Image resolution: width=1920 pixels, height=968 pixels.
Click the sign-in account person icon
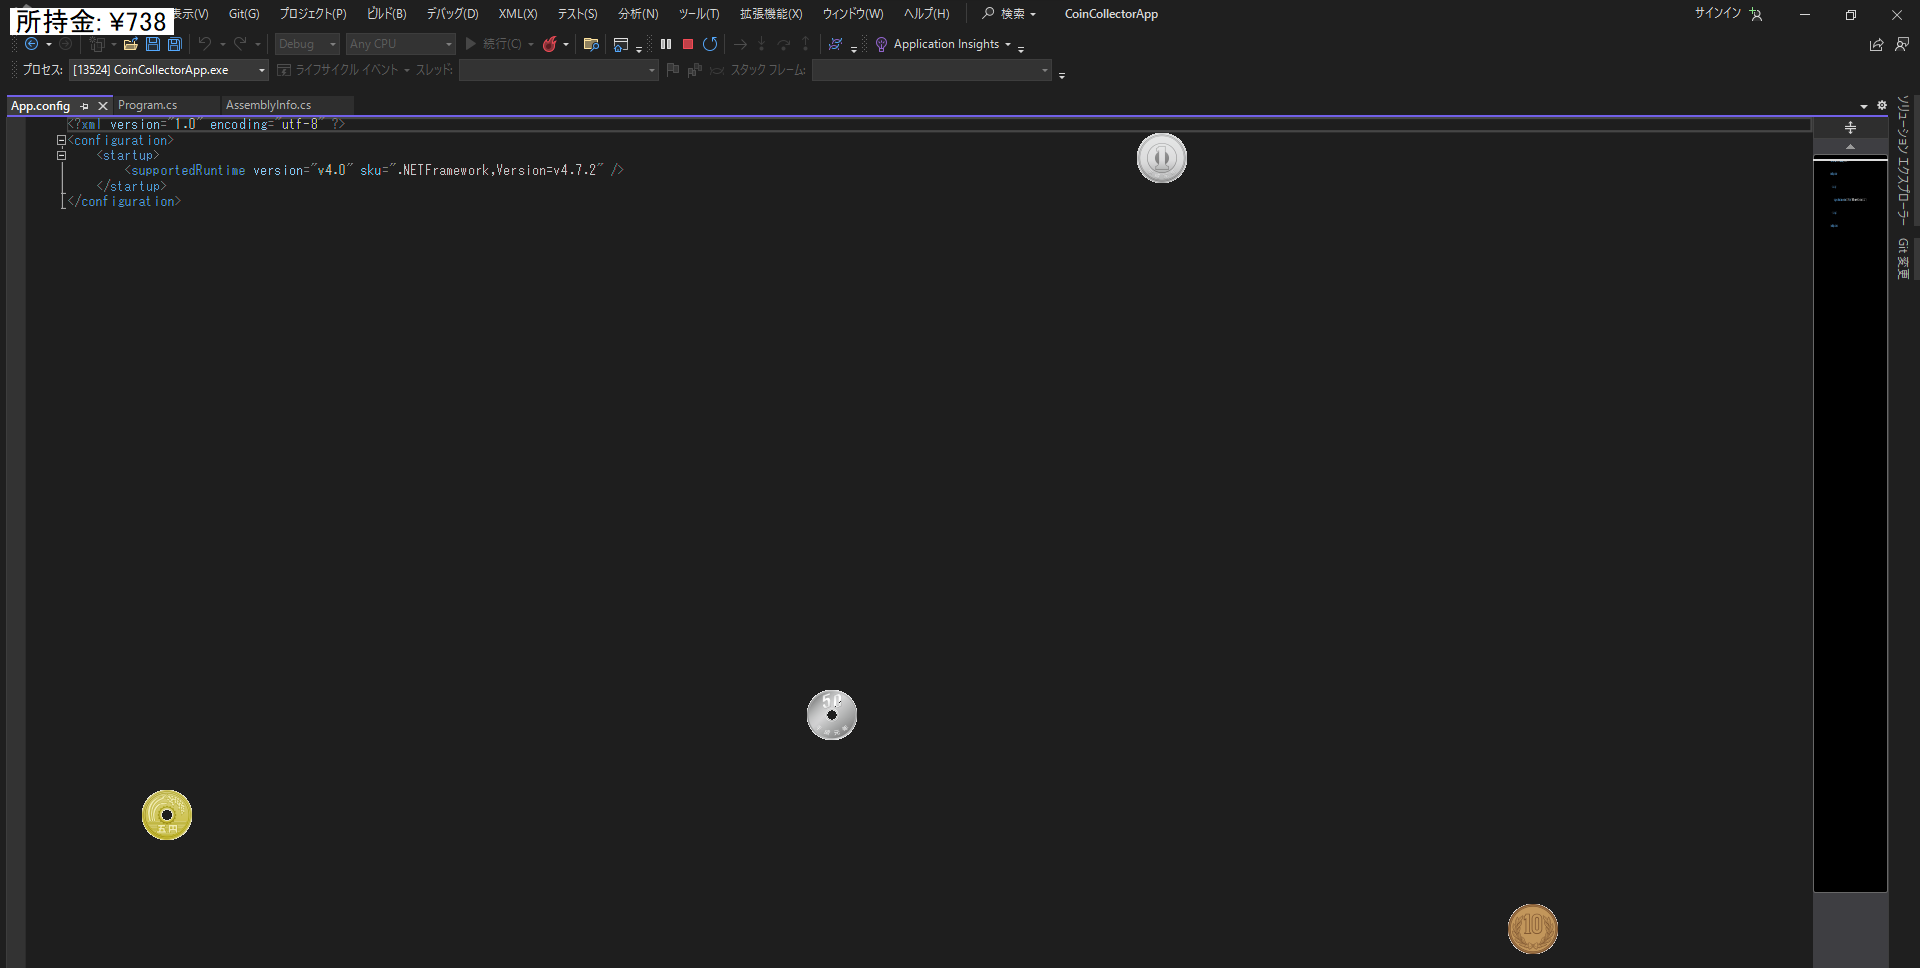(x=1756, y=14)
